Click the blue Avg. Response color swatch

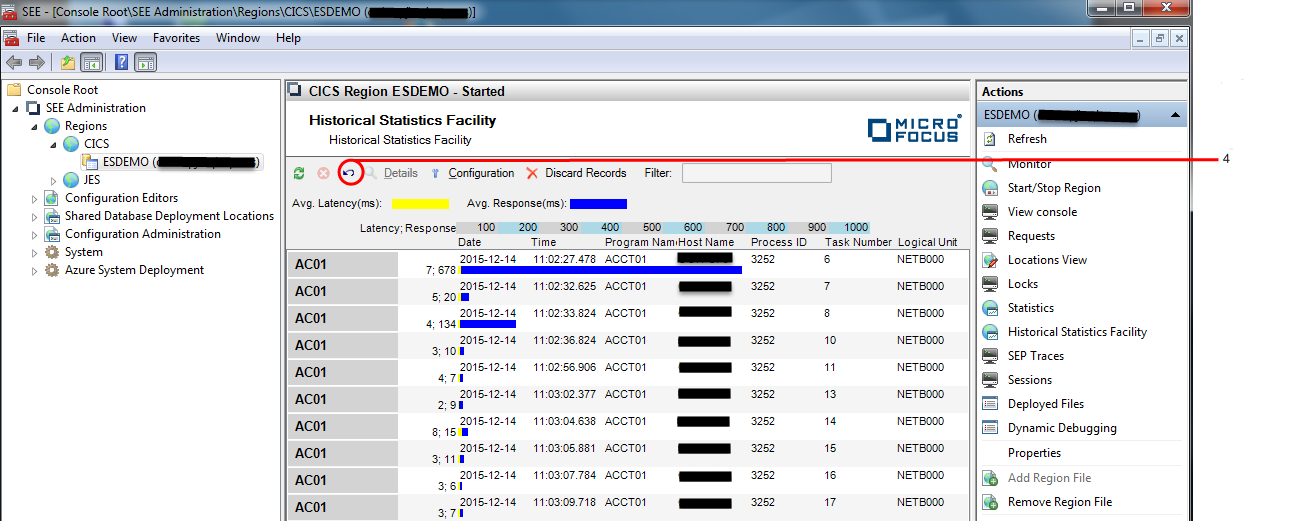click(x=598, y=204)
